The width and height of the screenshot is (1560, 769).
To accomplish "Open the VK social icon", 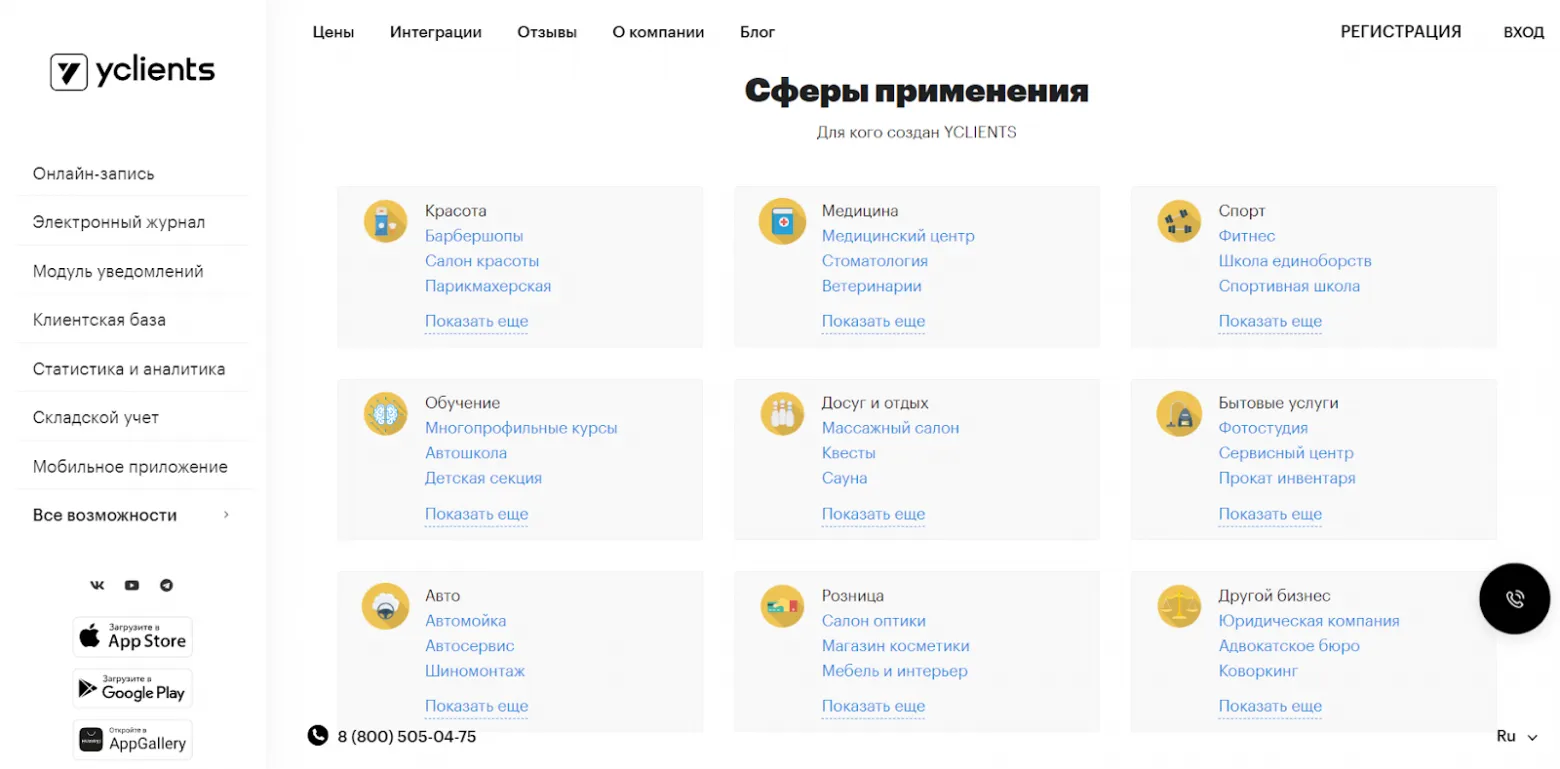I will (x=97, y=585).
